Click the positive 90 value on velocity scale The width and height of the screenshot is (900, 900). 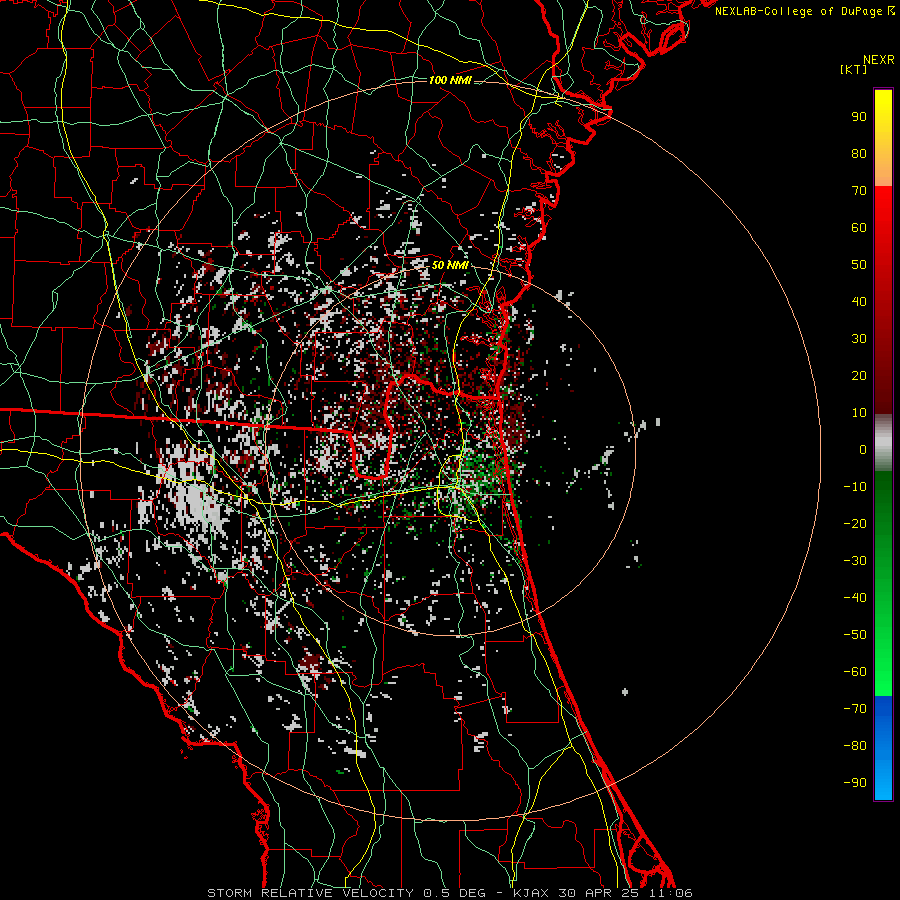[859, 117]
